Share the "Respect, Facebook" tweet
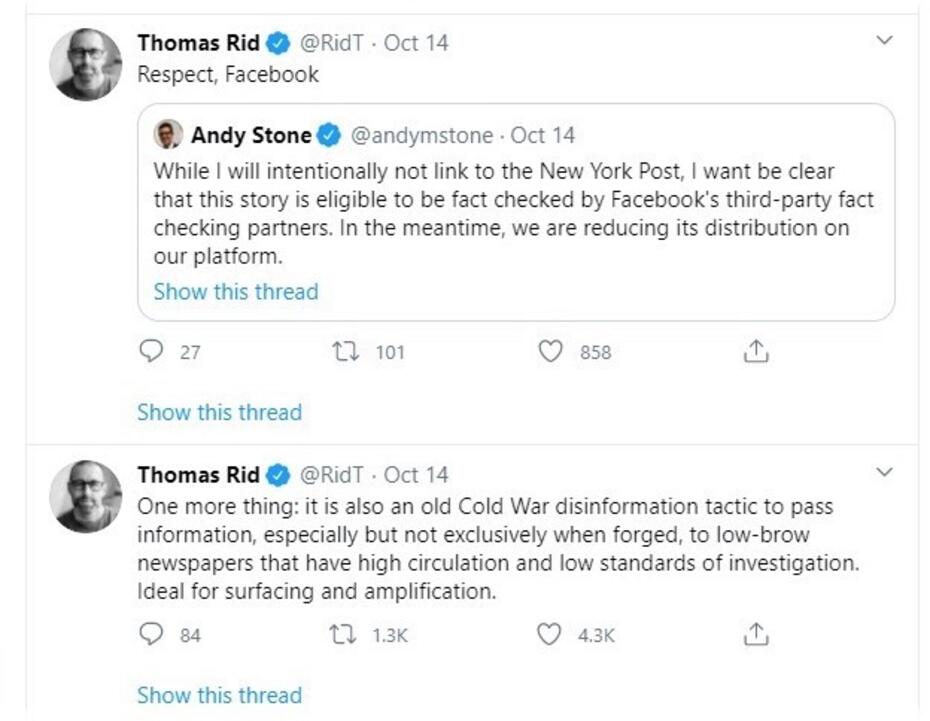 coord(757,351)
